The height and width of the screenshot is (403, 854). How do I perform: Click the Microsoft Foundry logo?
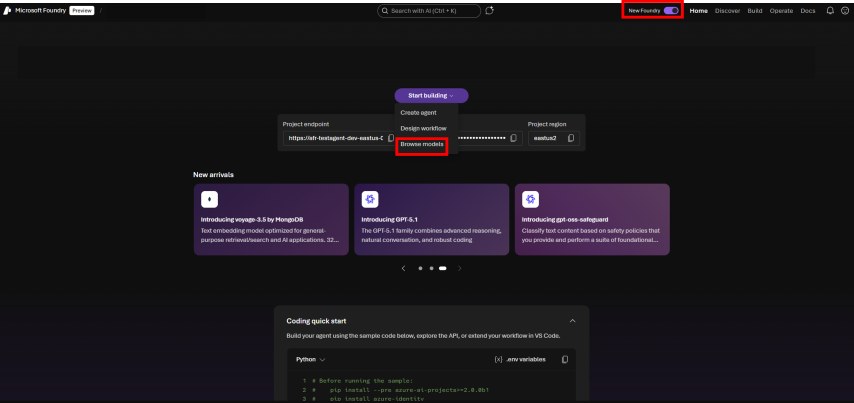pyautogui.click(x=9, y=10)
